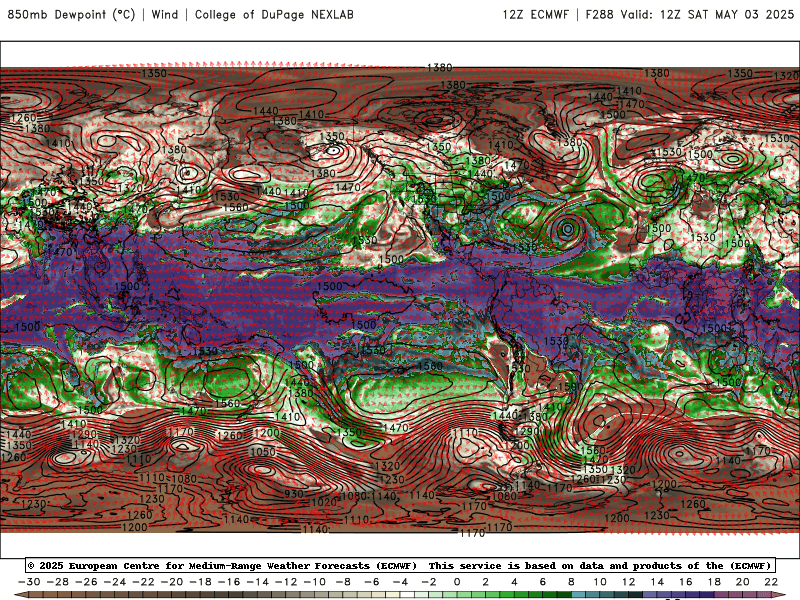Click the 'F288' forecast hour label

point(599,14)
